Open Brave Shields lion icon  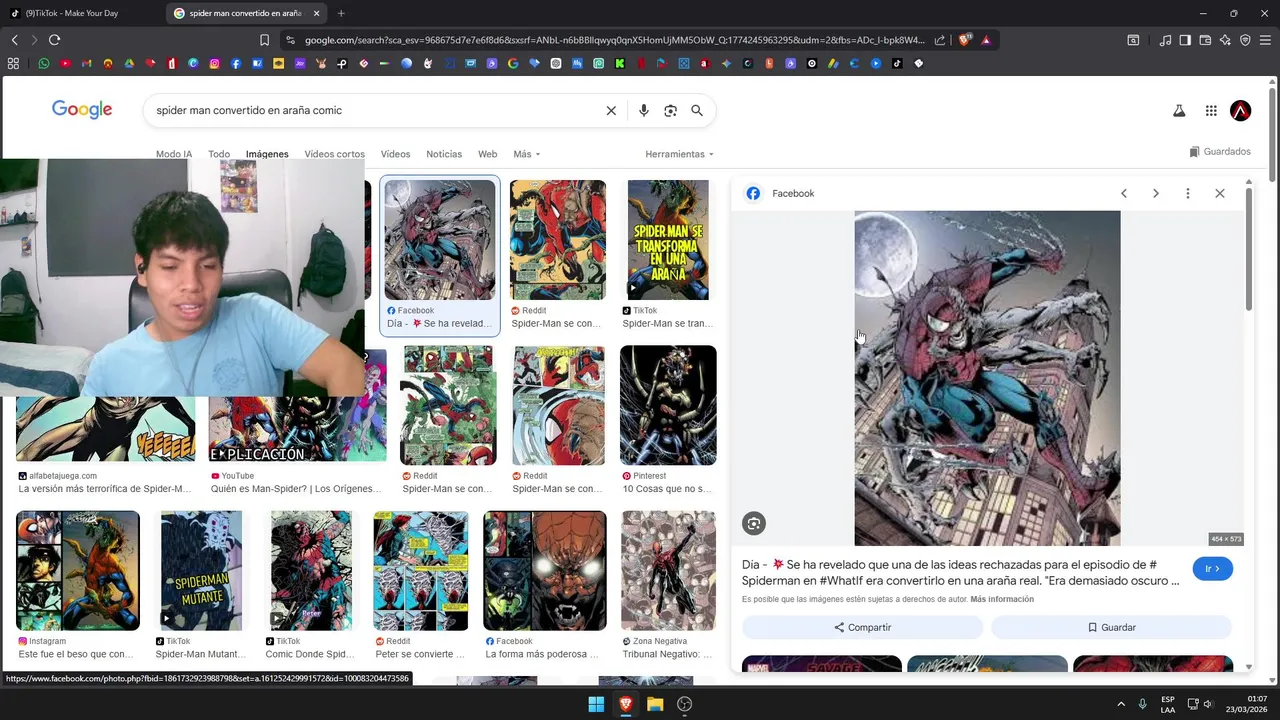pos(964,40)
